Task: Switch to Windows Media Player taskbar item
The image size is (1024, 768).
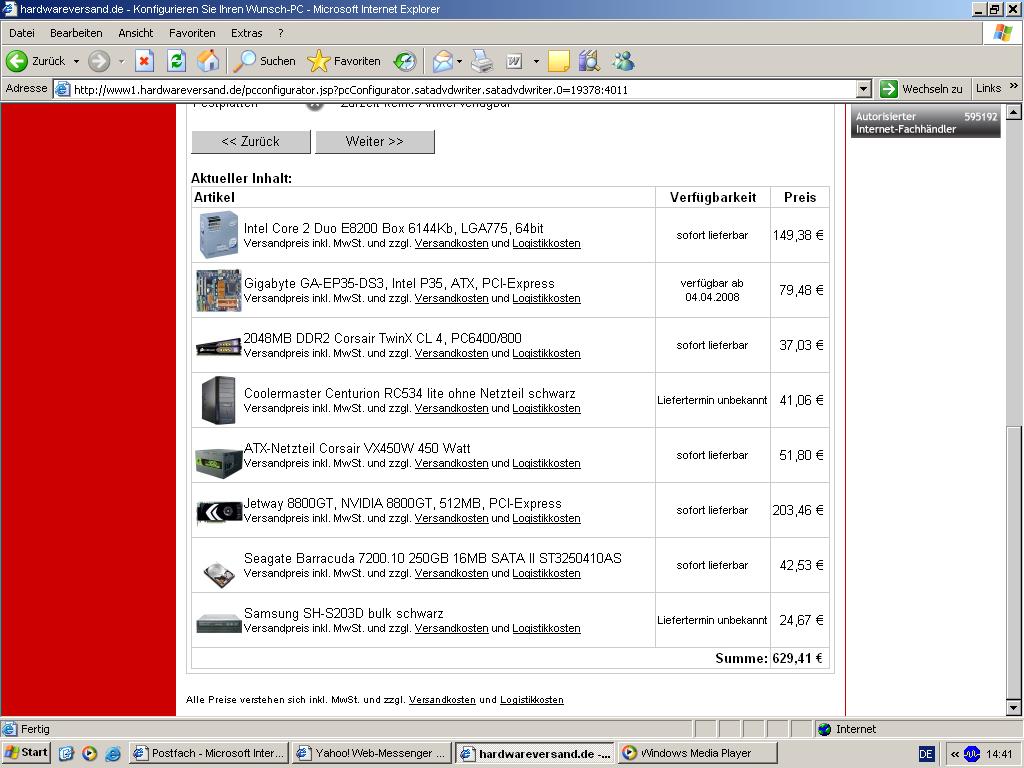Action: 697,753
